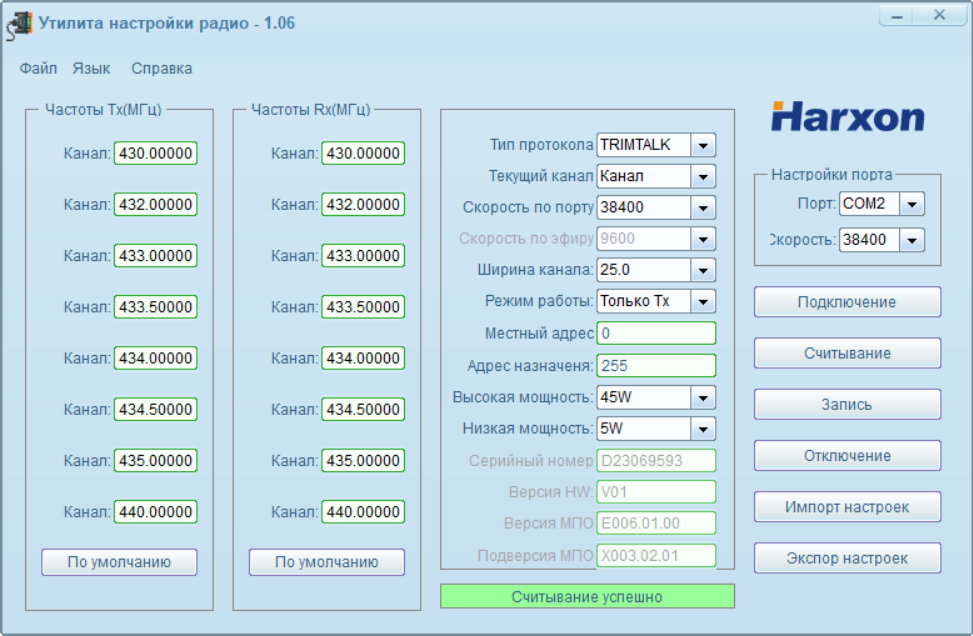
Task: Select Tx channel field 434.50000
Action: tap(156, 409)
